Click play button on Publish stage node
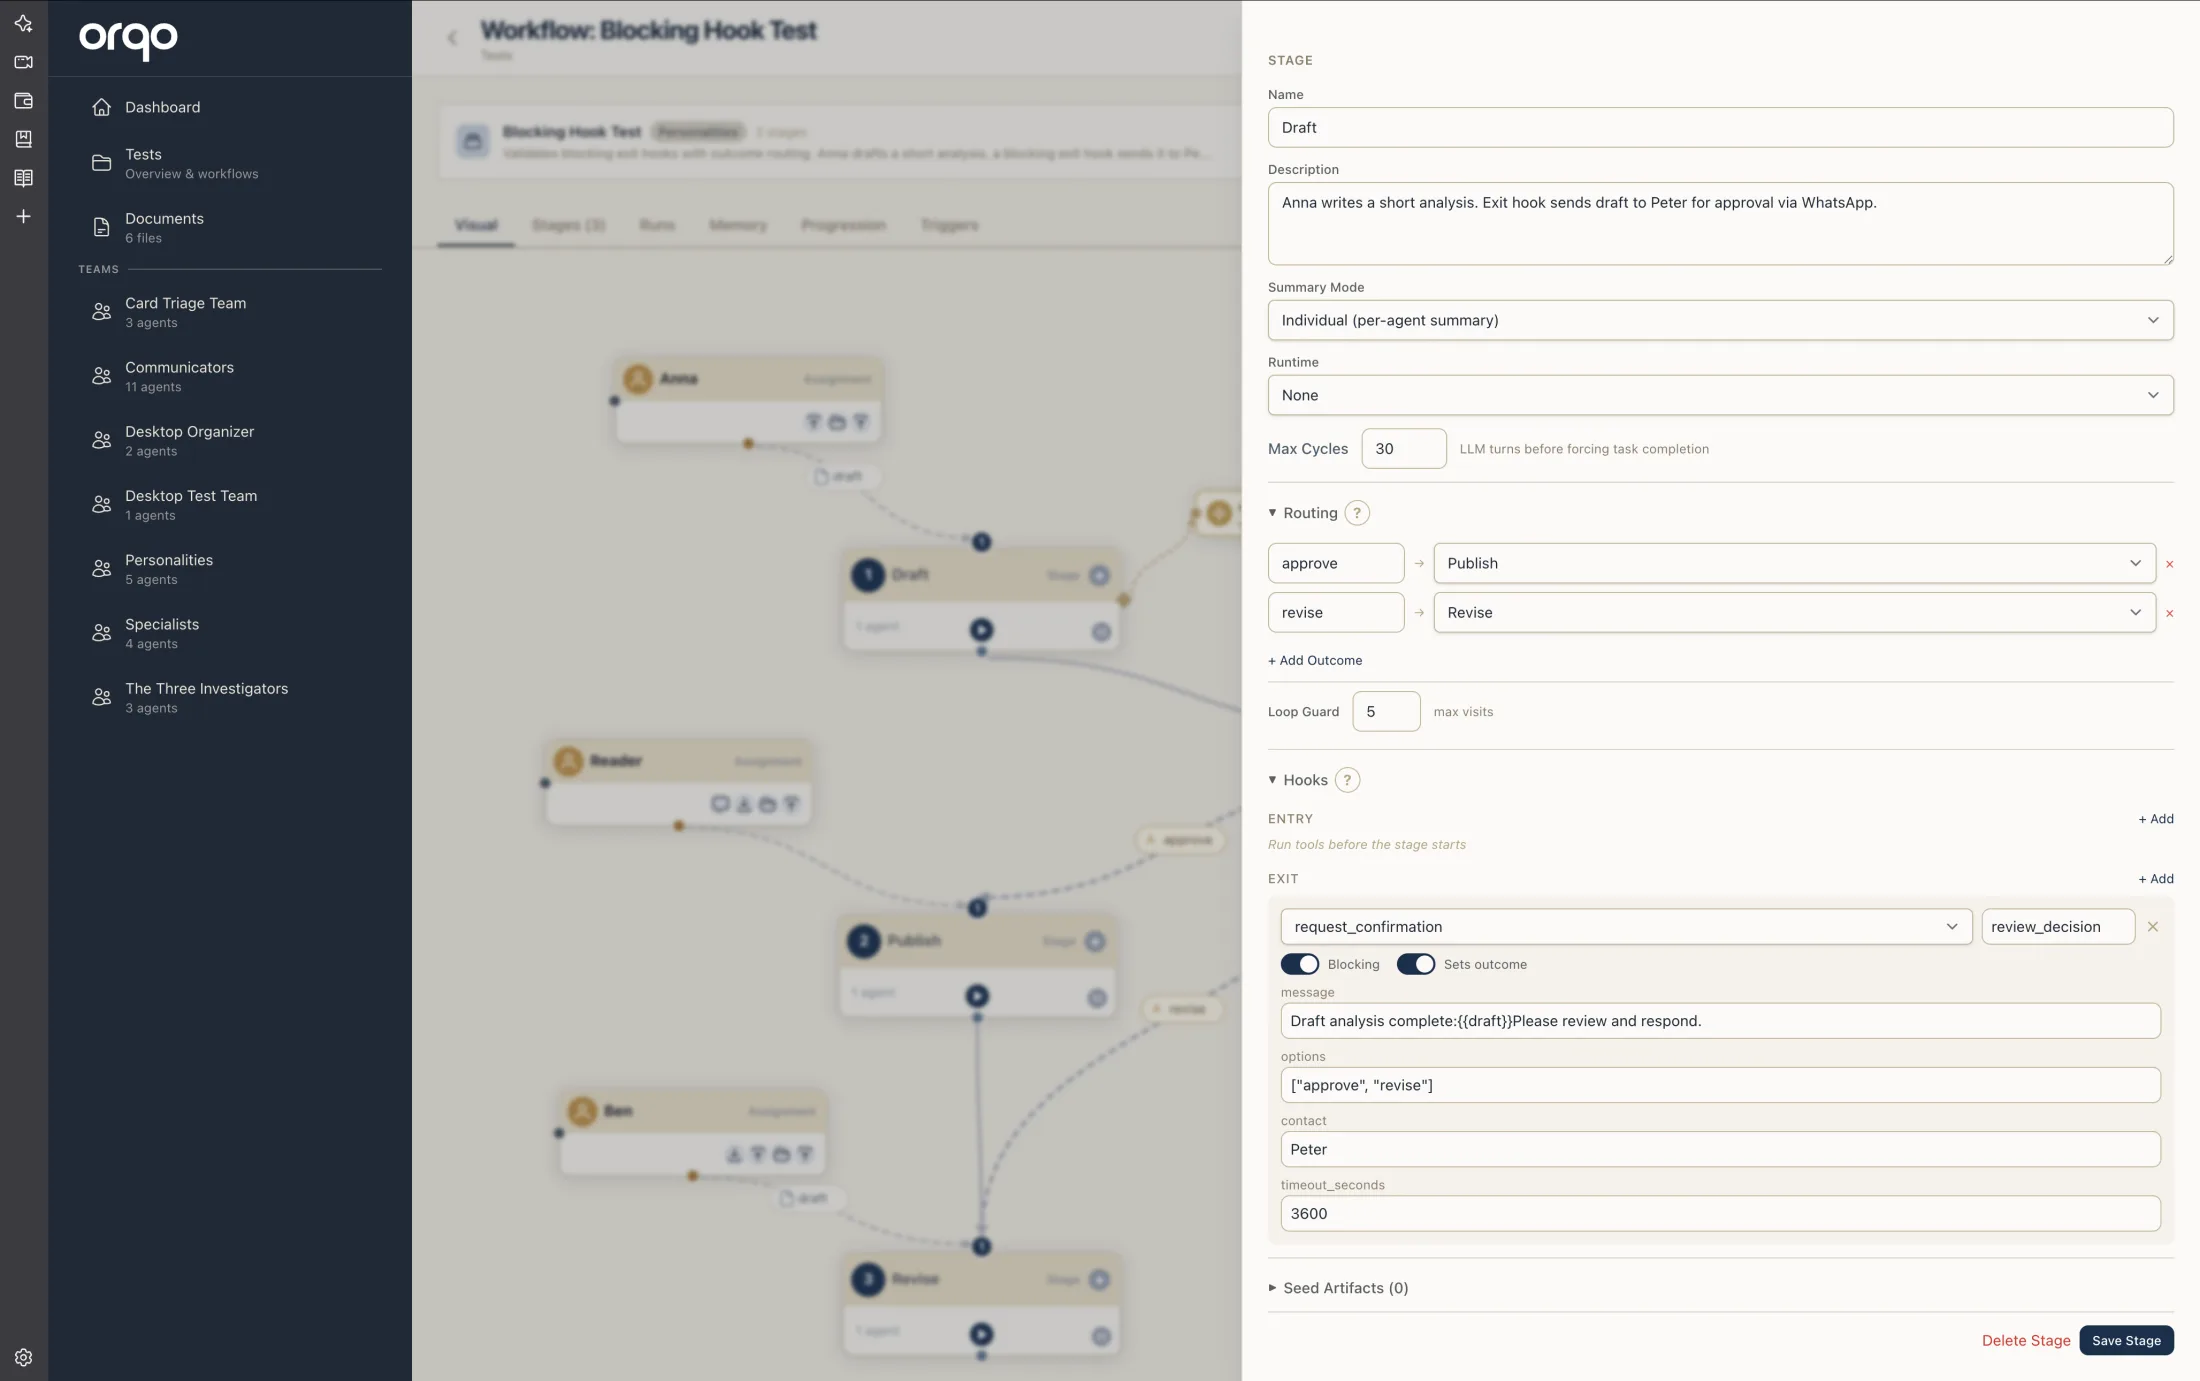This screenshot has height=1381, width=2200. pyautogui.click(x=977, y=996)
